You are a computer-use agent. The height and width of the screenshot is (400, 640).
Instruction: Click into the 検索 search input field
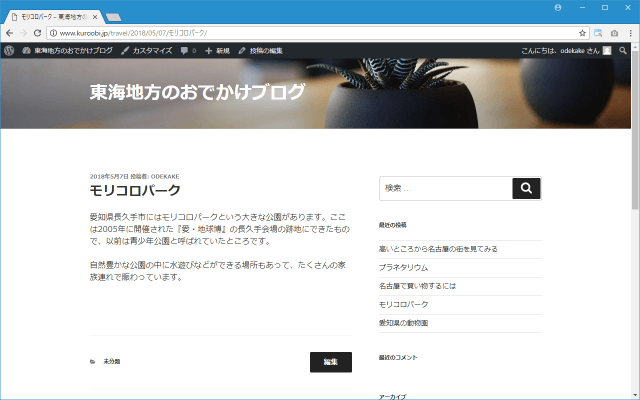point(445,188)
